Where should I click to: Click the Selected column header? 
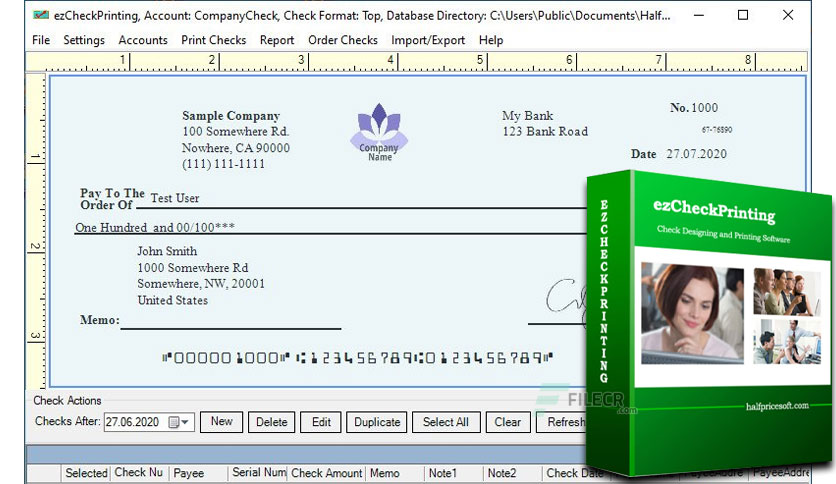pyautogui.click(x=86, y=473)
